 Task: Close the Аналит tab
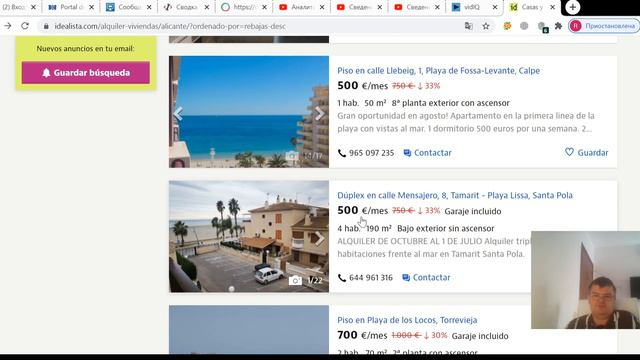click(x=322, y=7)
